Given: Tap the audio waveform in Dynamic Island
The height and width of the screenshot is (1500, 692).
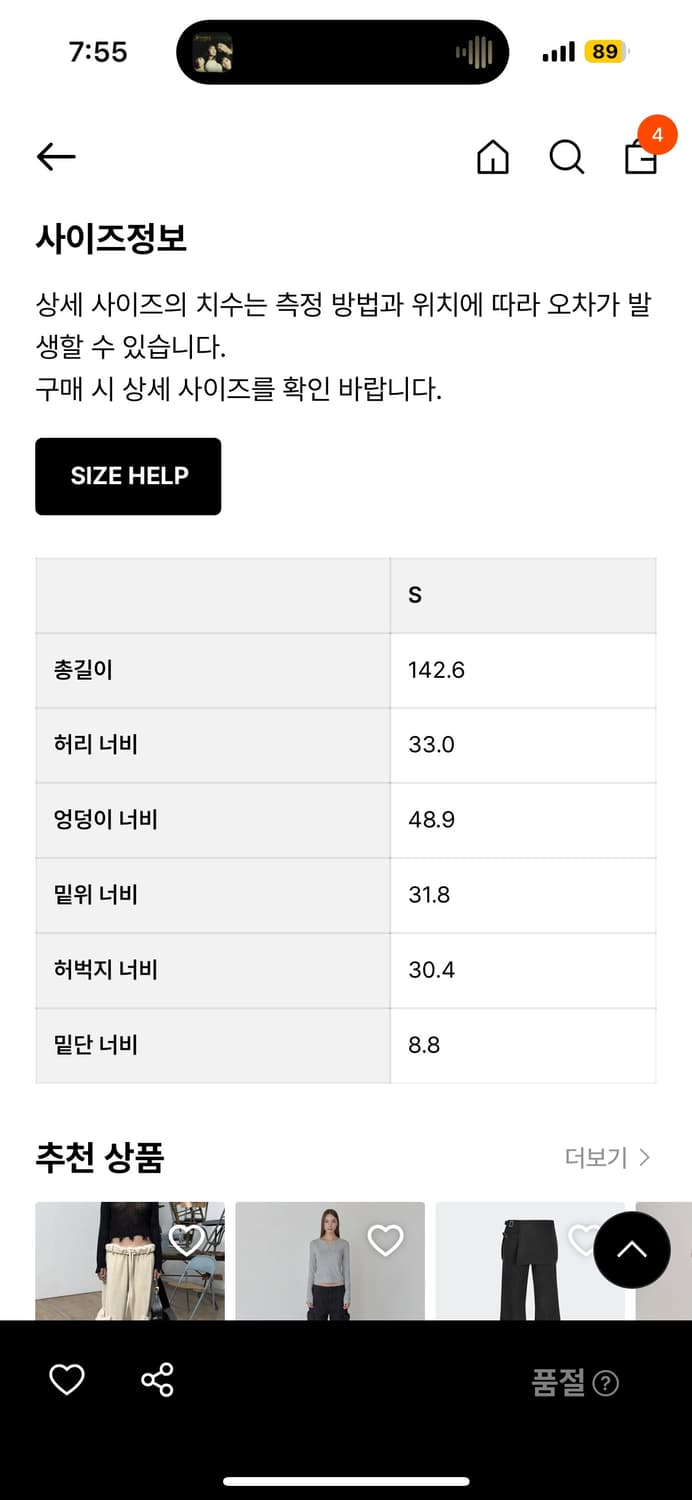Looking at the screenshot, I should pos(474,52).
